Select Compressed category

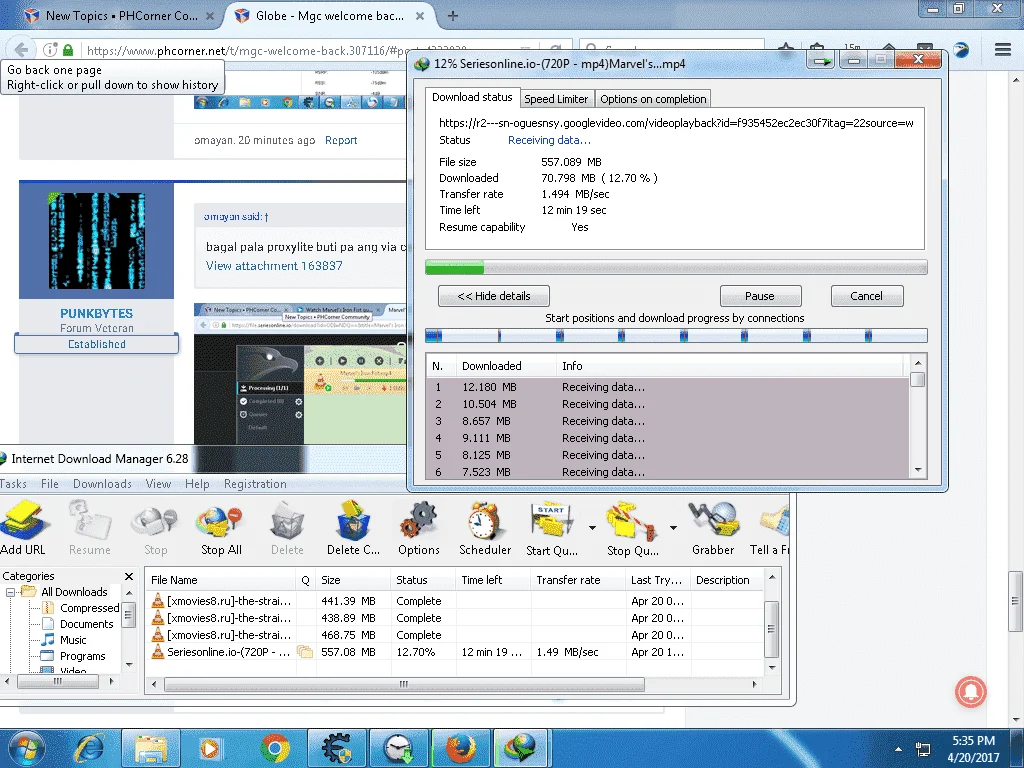[89, 608]
